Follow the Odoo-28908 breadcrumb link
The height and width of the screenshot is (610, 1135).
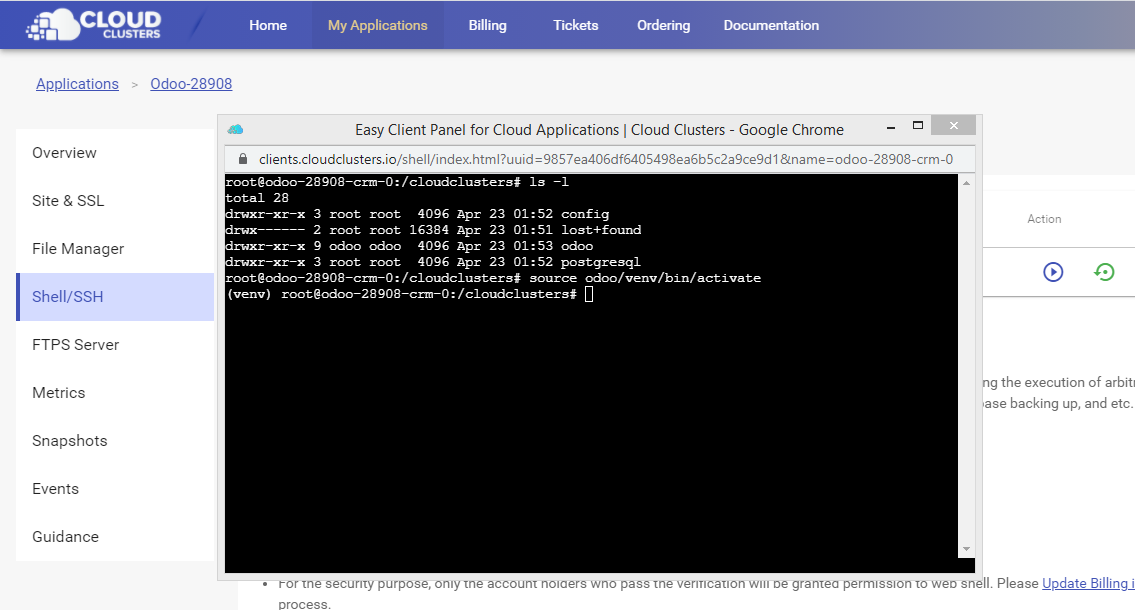click(x=191, y=84)
